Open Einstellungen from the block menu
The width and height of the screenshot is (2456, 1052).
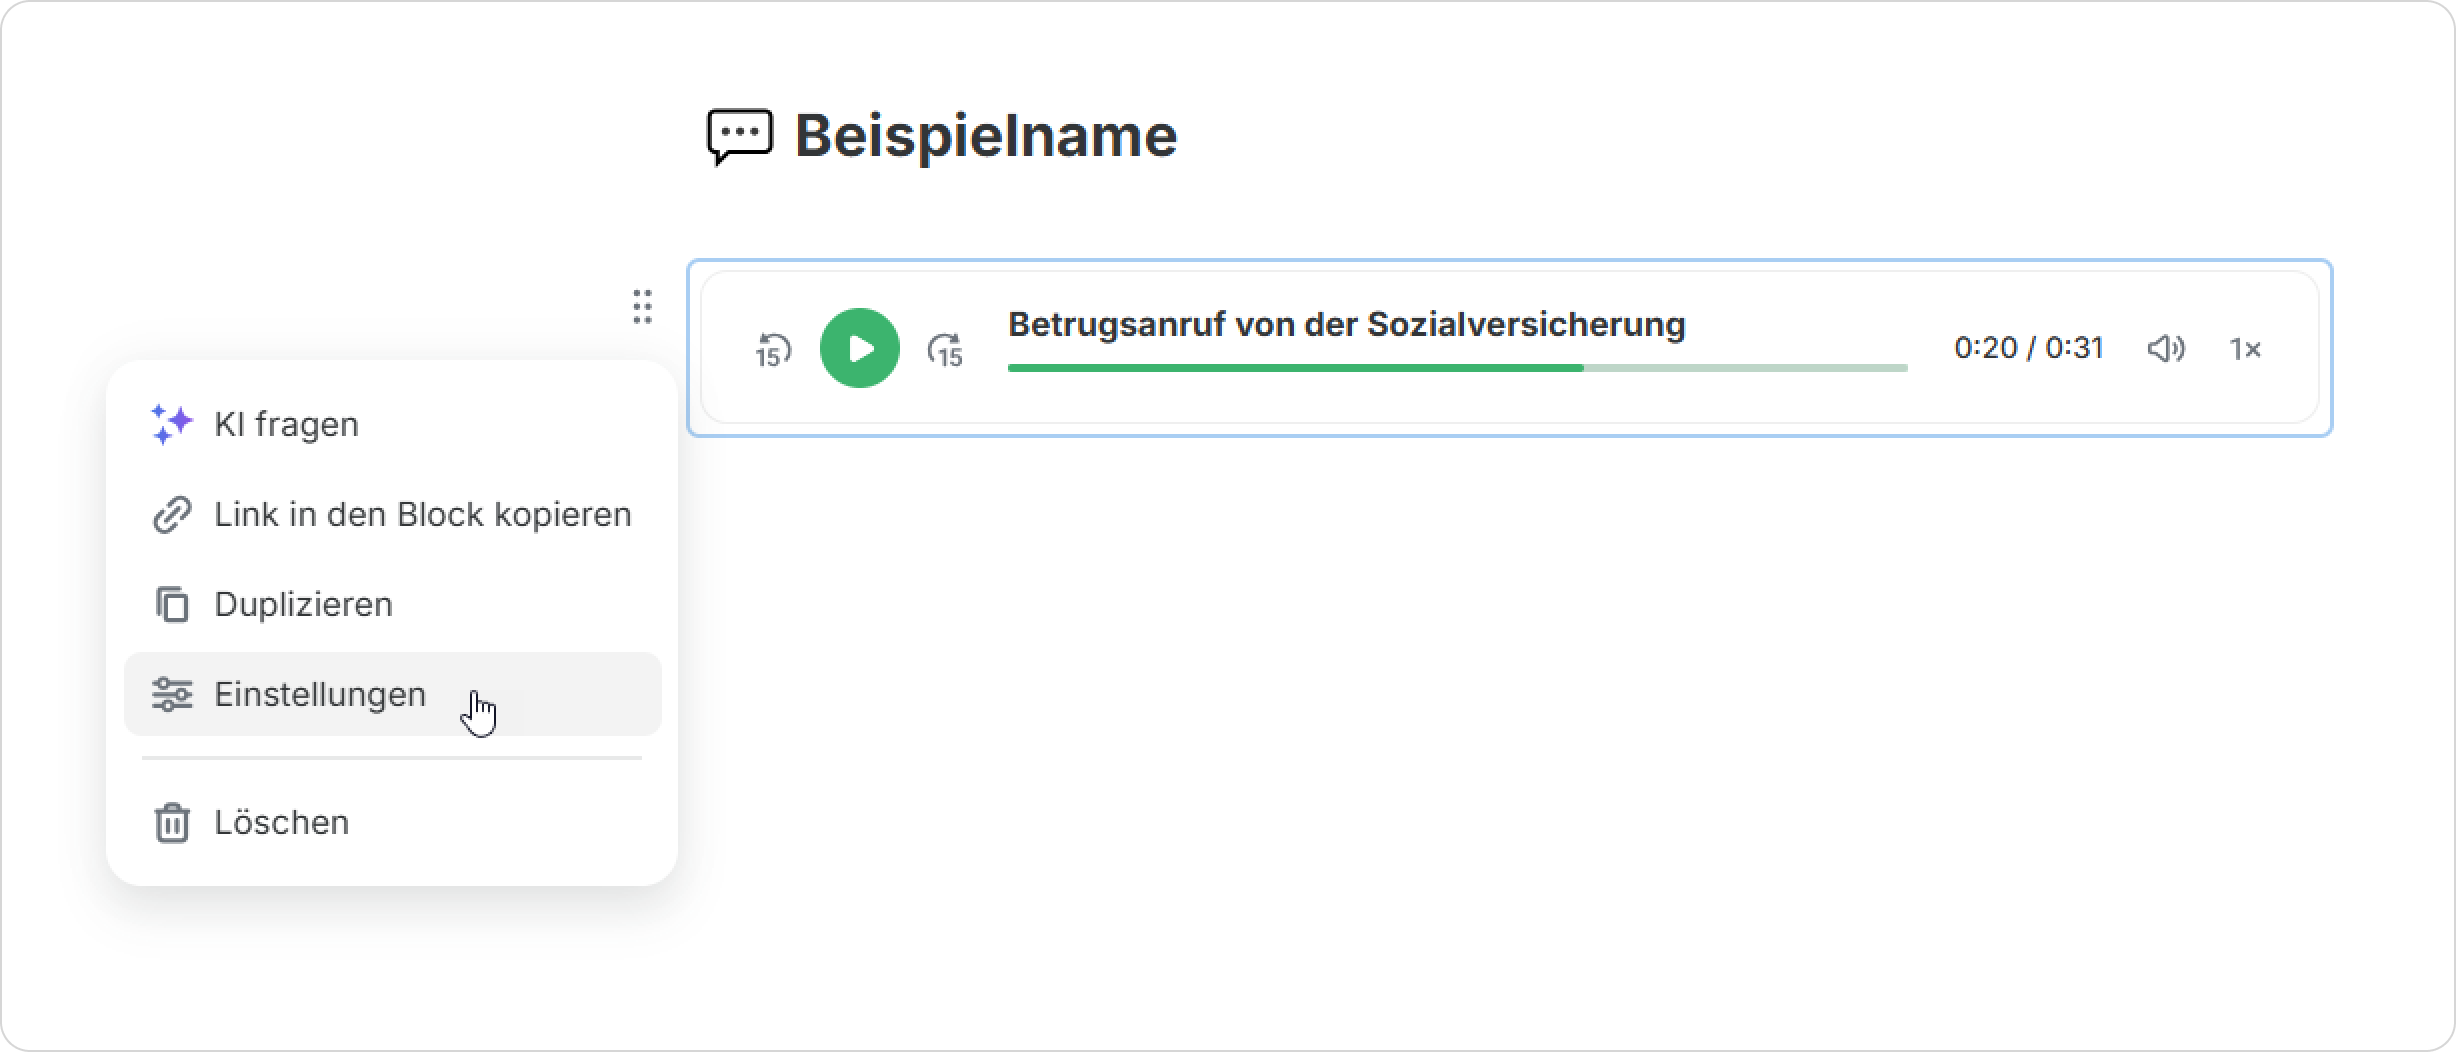pyautogui.click(x=320, y=694)
